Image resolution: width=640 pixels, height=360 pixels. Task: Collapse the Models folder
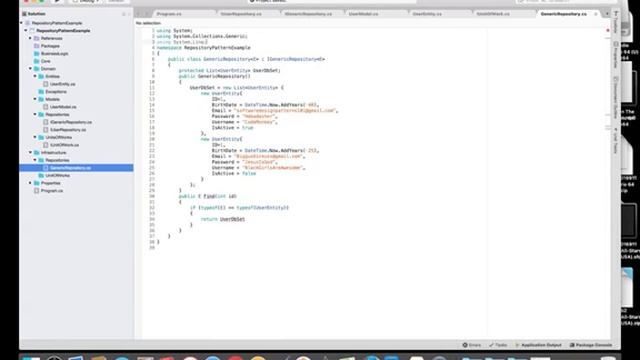[x=35, y=99]
